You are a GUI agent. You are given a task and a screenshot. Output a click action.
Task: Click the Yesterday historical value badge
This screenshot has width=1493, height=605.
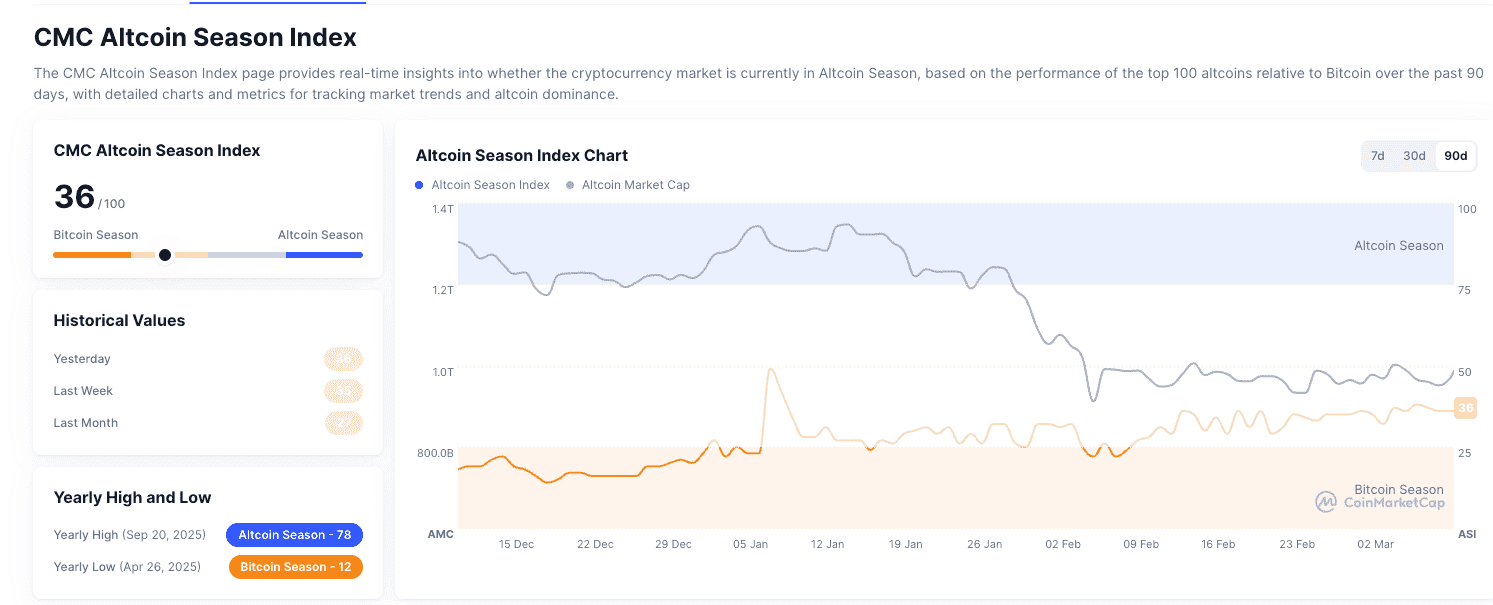click(x=343, y=359)
